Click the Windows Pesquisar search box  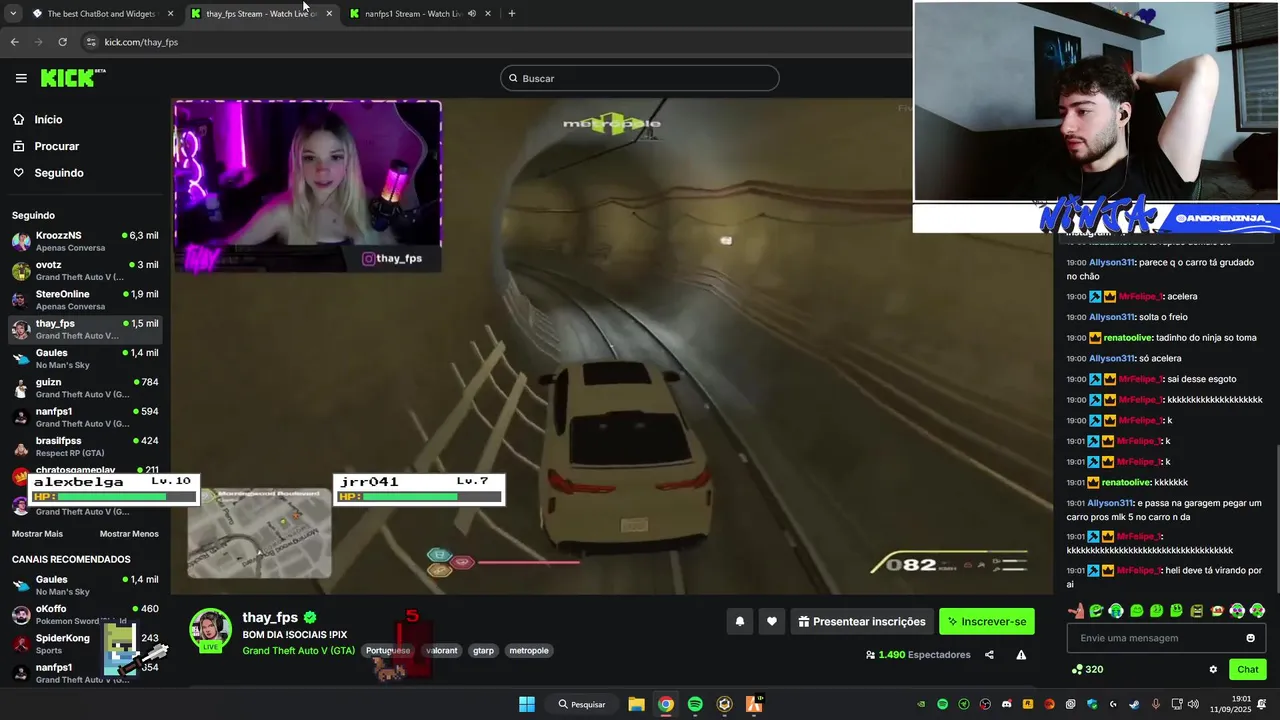583,704
